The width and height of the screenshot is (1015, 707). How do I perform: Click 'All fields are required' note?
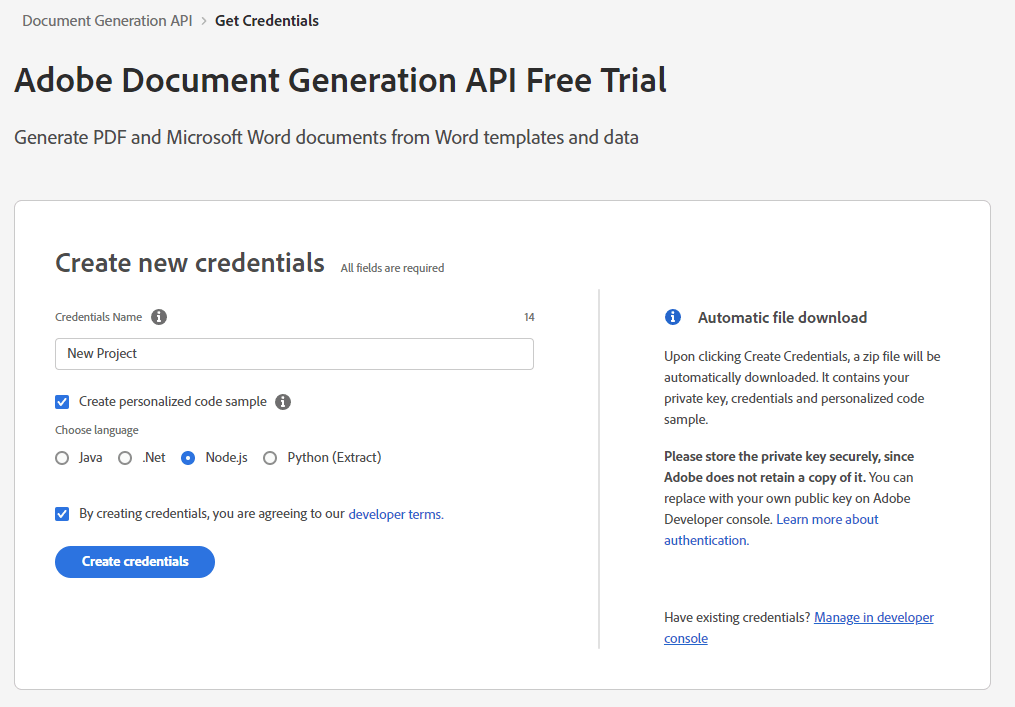pos(392,268)
